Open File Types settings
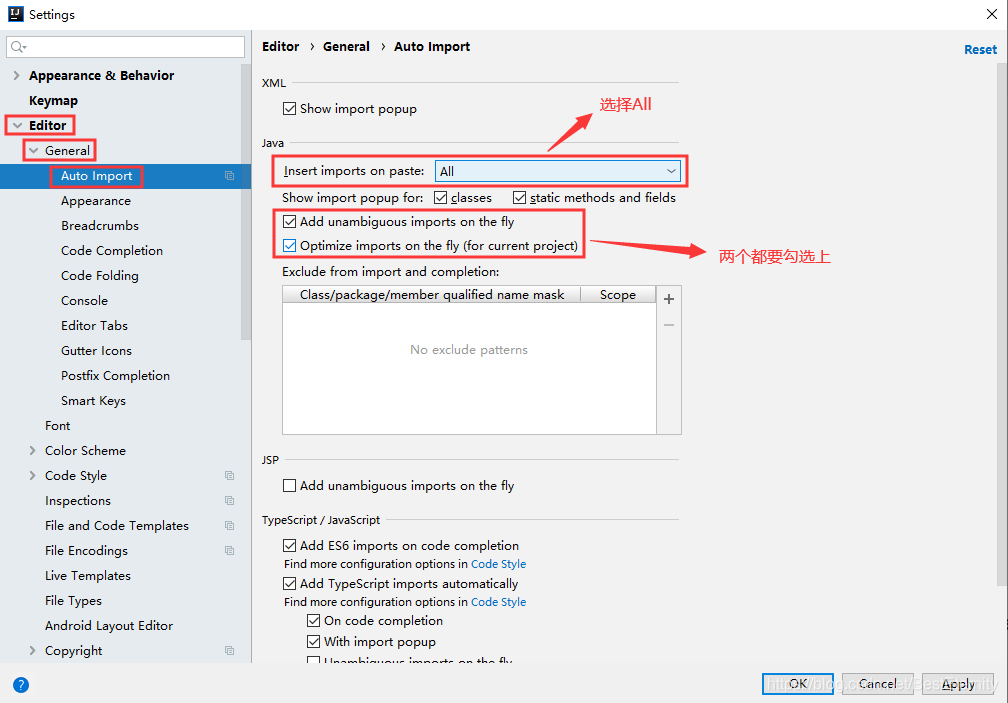Screen dimensions: 1008x703 [x=73, y=601]
